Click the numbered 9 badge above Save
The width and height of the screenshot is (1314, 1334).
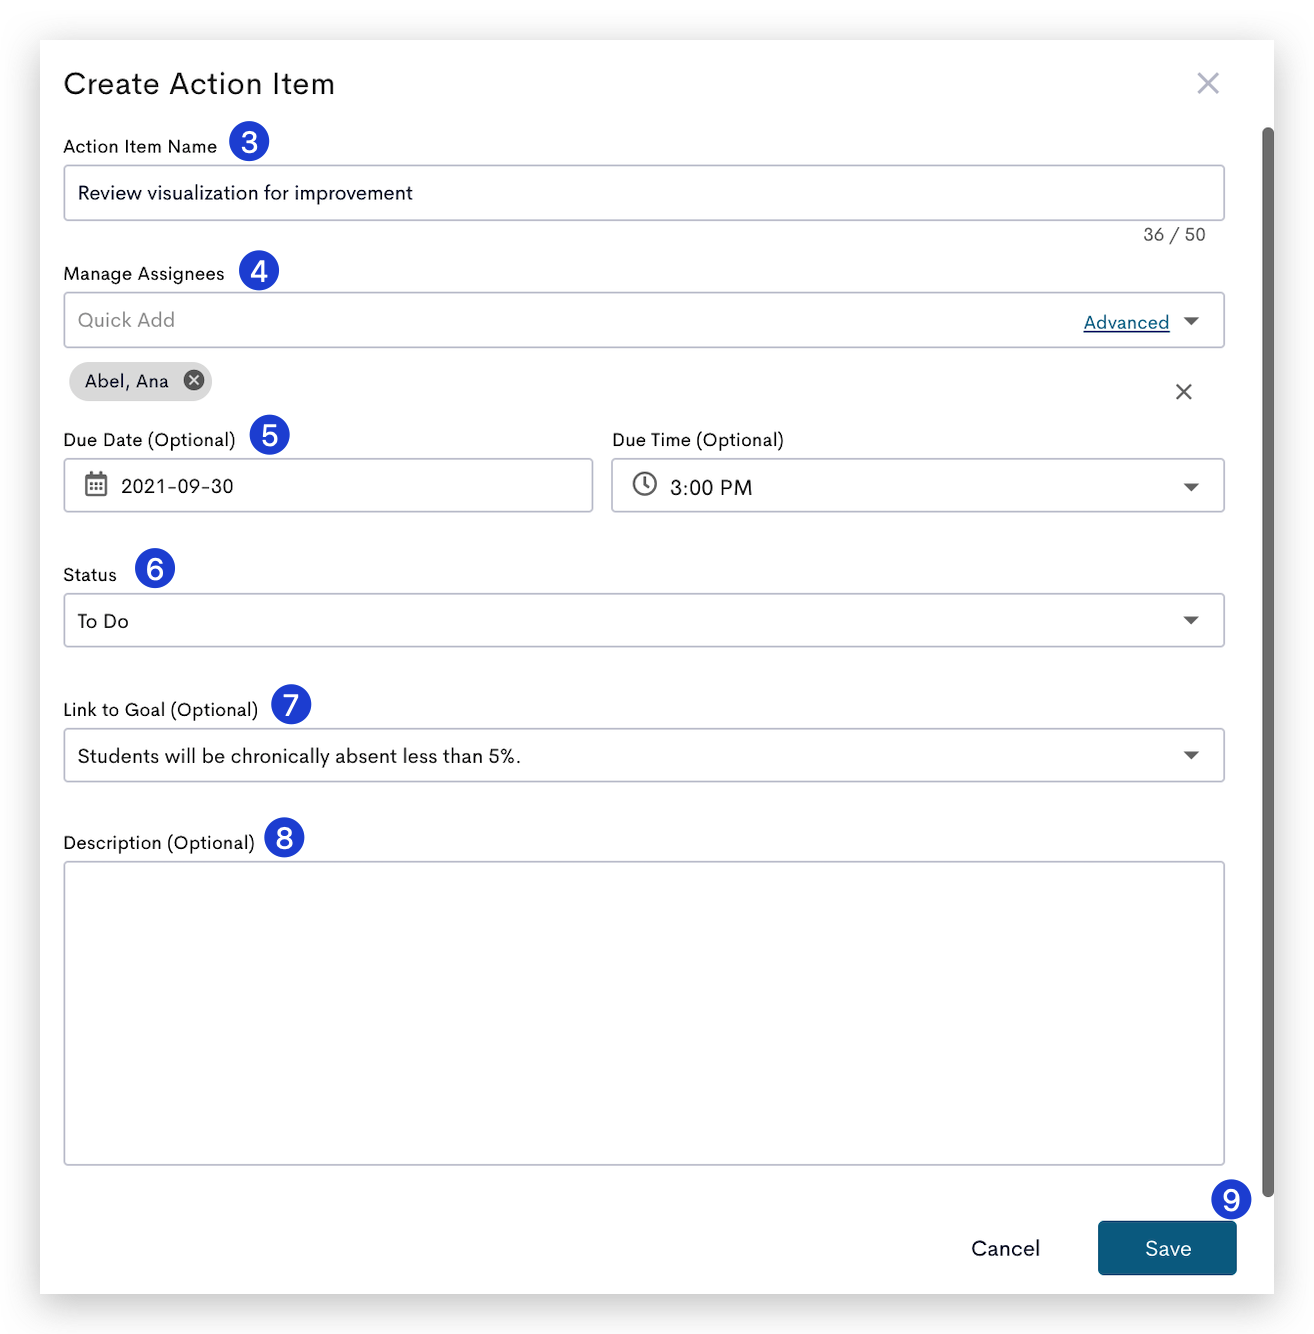tap(1231, 1199)
